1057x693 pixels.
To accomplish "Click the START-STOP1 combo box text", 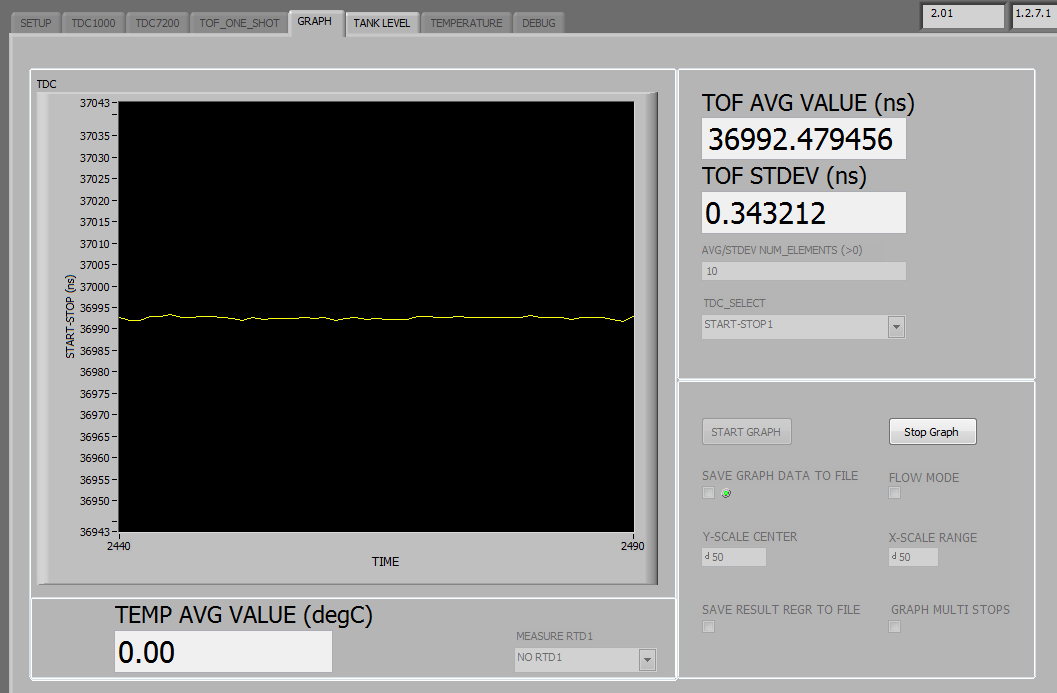I will [739, 324].
